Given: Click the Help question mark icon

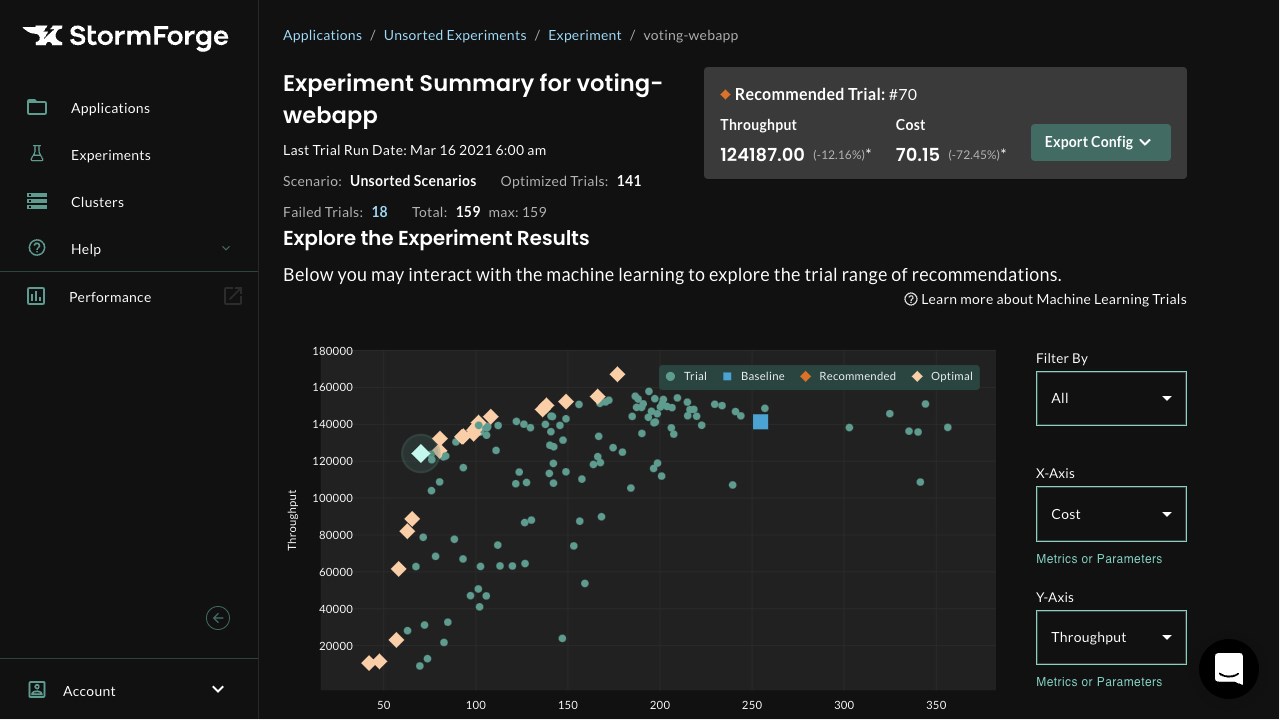Looking at the screenshot, I should point(37,248).
